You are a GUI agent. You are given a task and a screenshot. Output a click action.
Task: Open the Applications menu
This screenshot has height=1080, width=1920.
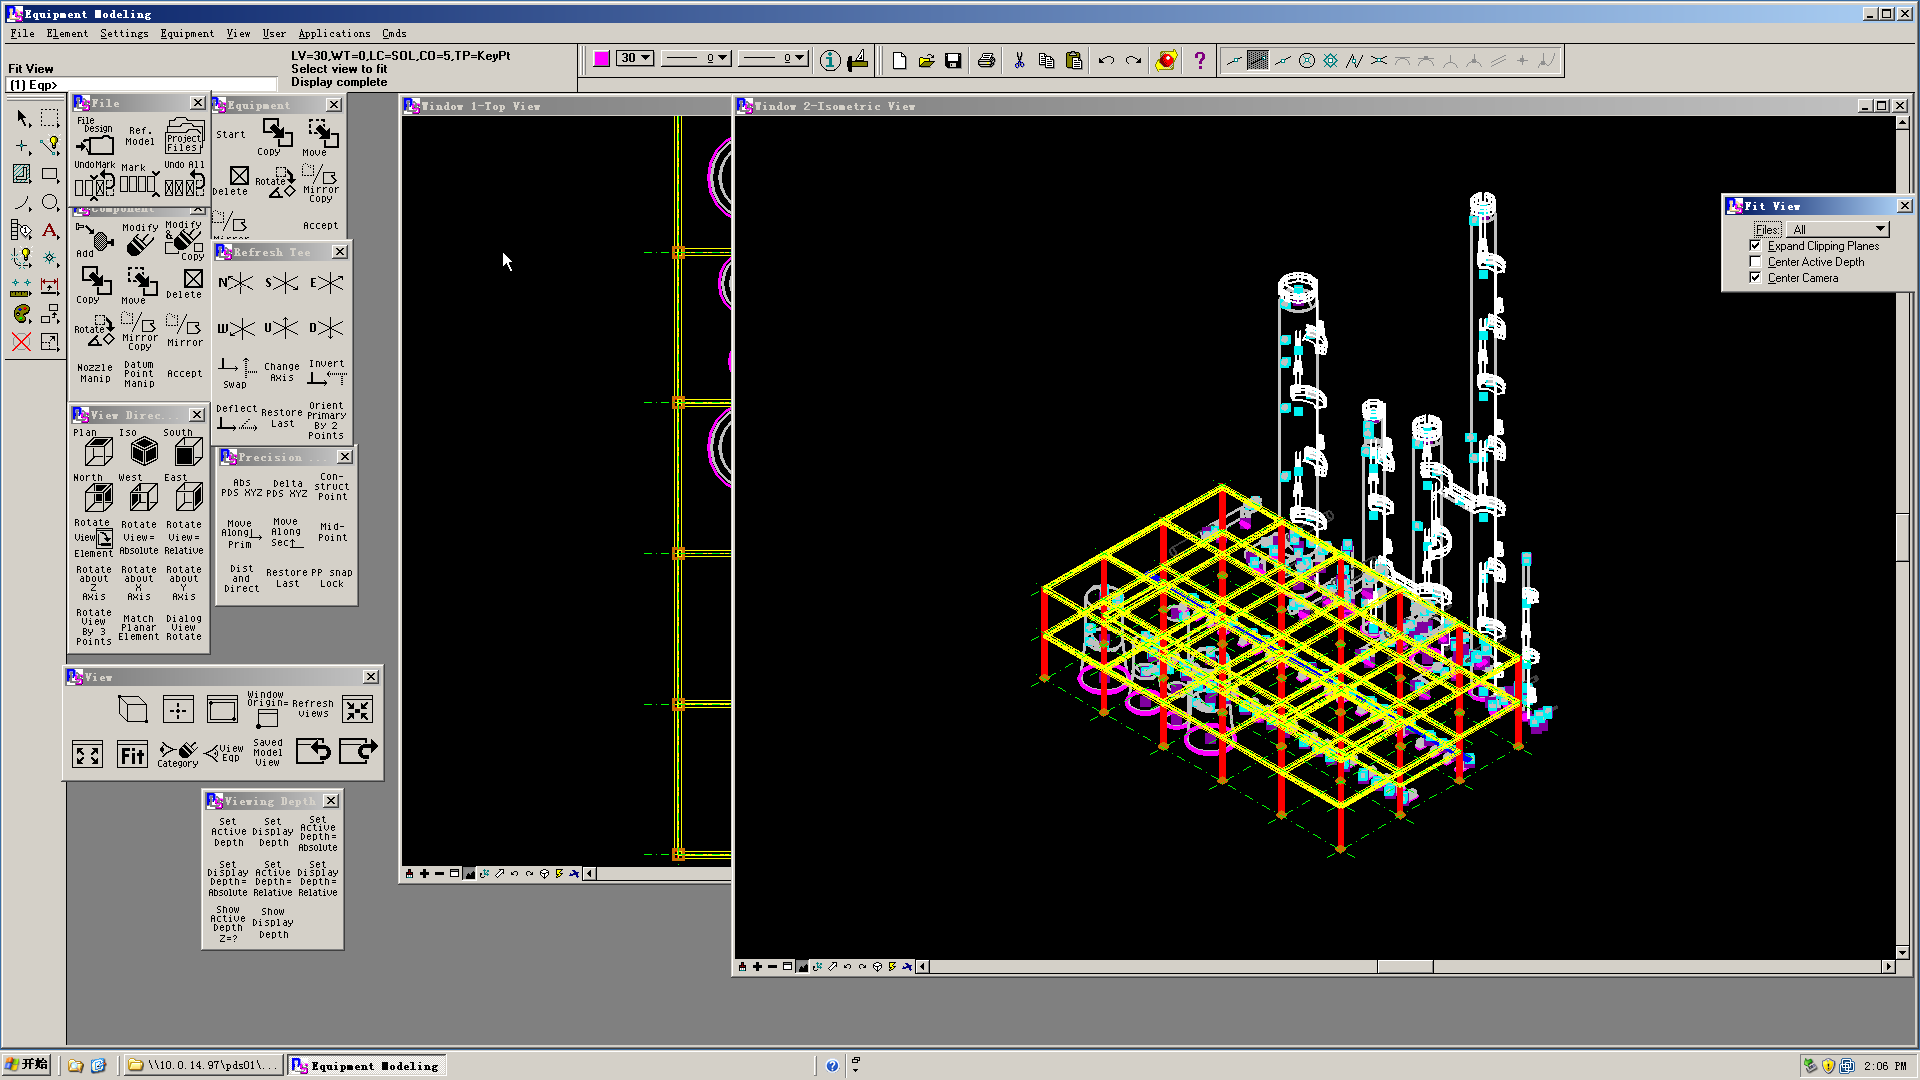[334, 33]
